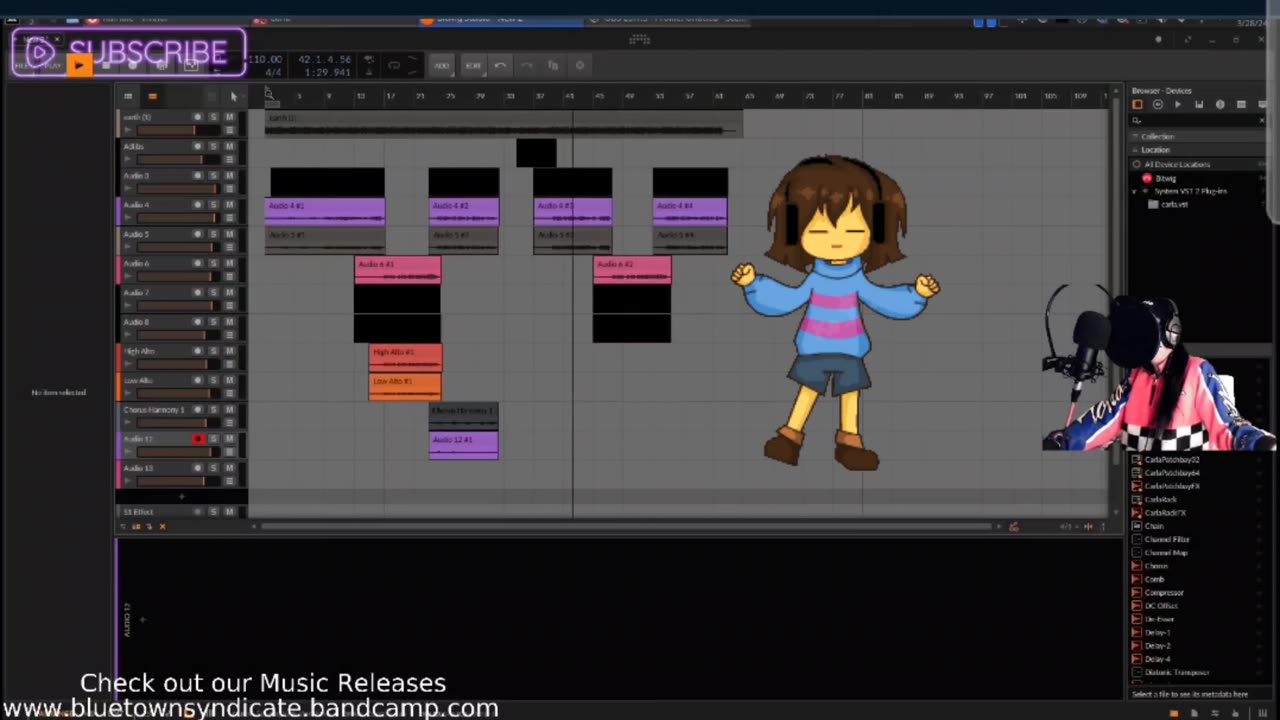Viewport: 1280px width, 720px height.
Task: Disarm the red record button on Audio 12
Action: coord(198,439)
